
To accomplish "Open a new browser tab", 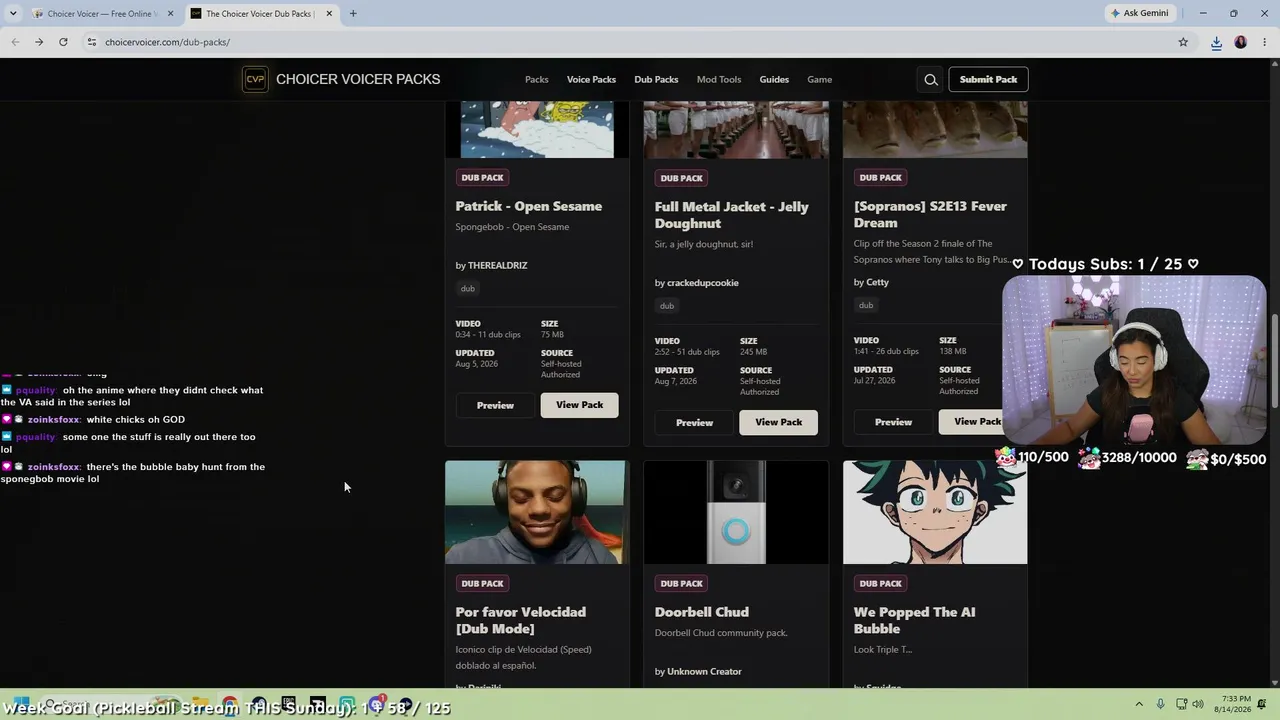I will (353, 14).
